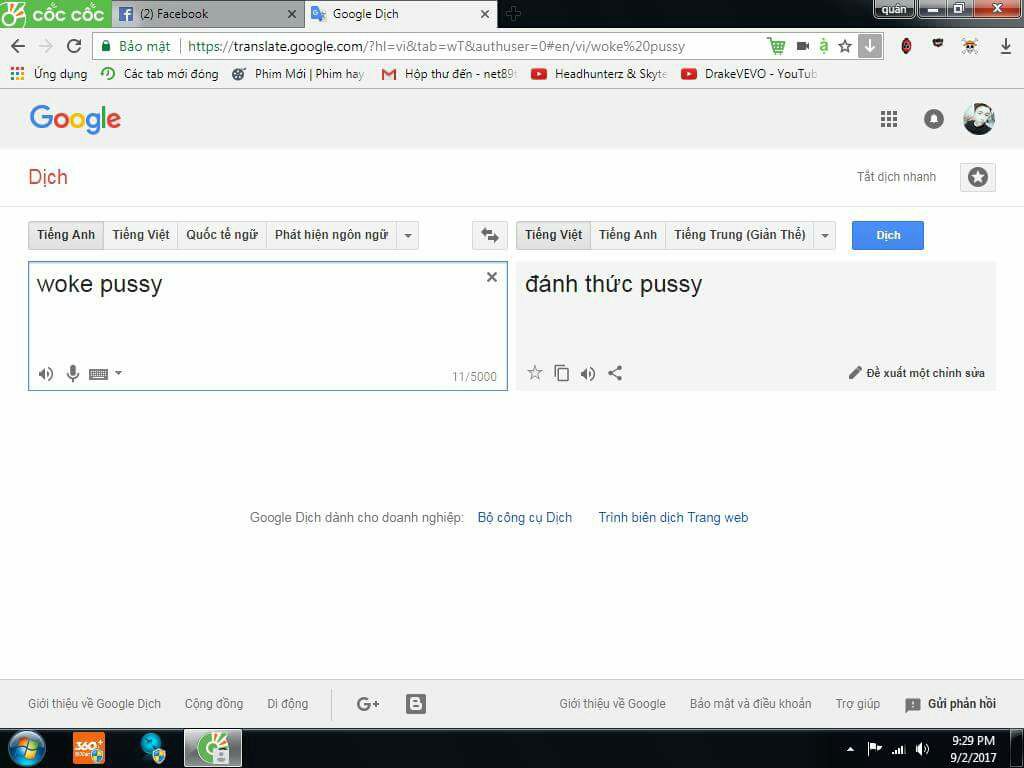Clear the source text with X
This screenshot has width=1024, height=768.
click(492, 277)
